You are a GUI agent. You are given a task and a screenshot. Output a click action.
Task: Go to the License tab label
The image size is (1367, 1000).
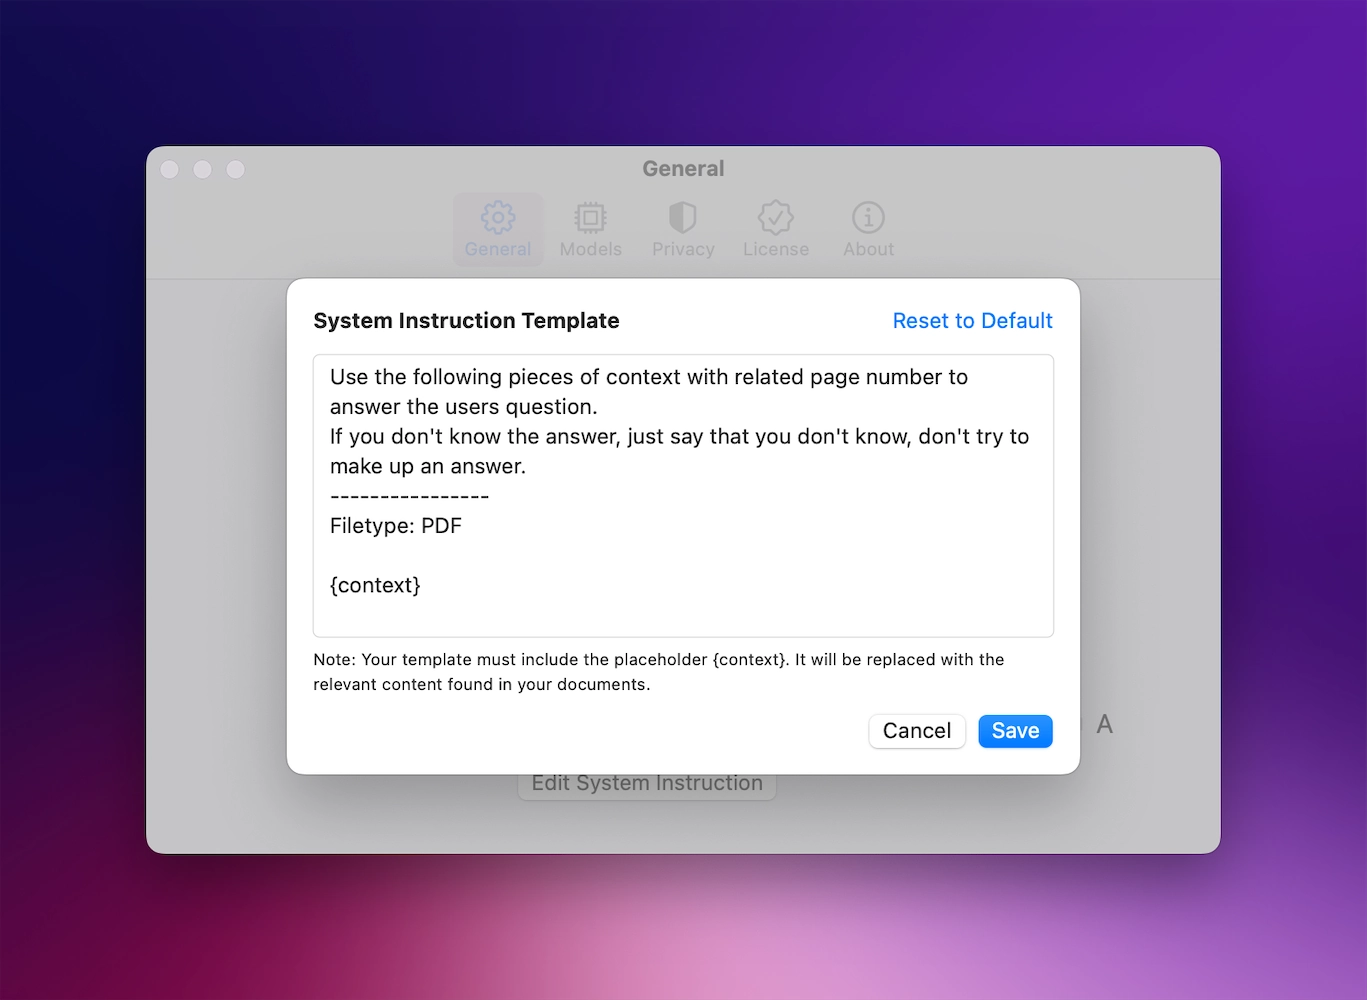775,249
